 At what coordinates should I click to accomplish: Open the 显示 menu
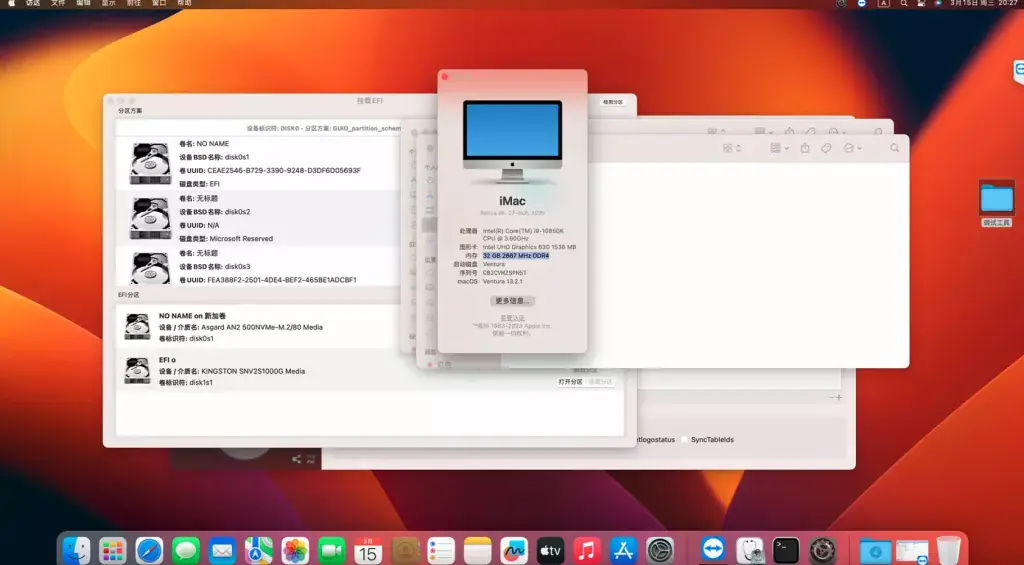[108, 3]
